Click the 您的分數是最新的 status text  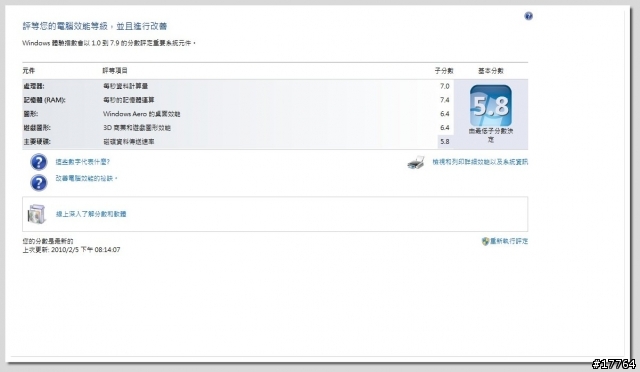pos(48,241)
